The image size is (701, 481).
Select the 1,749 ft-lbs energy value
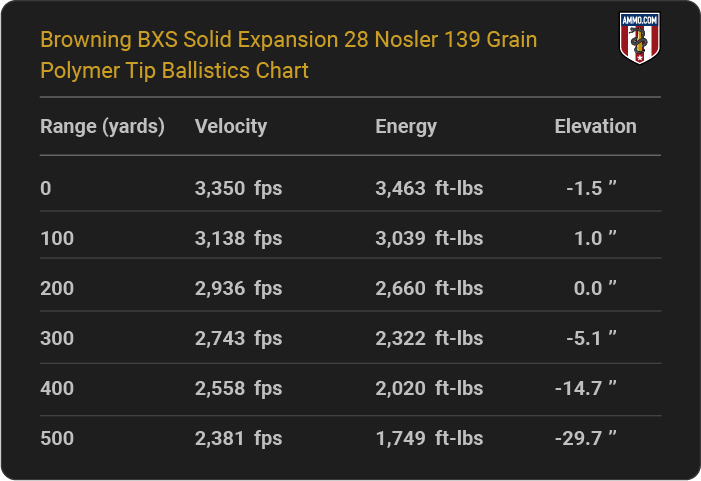pyautogui.click(x=429, y=439)
